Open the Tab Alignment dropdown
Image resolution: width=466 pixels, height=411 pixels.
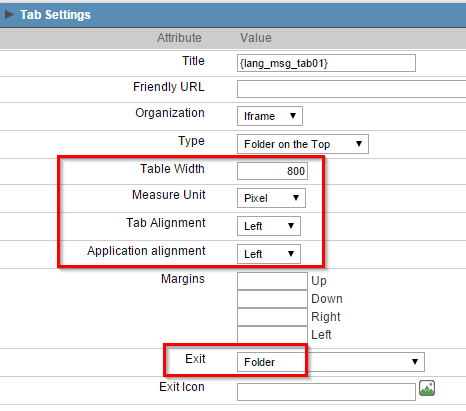(269, 226)
